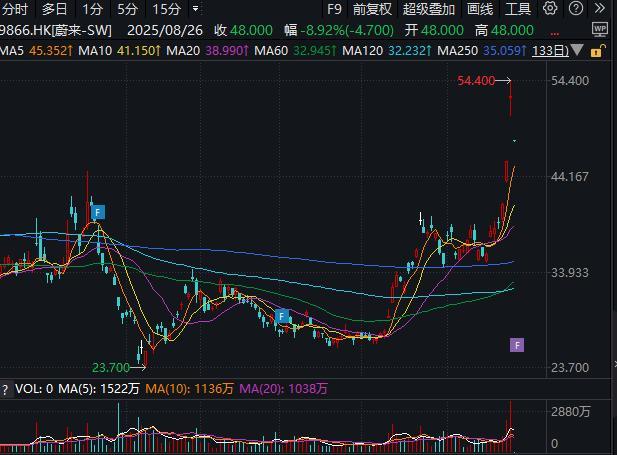Click the blue F marker in the chart middle

click(x=283, y=316)
